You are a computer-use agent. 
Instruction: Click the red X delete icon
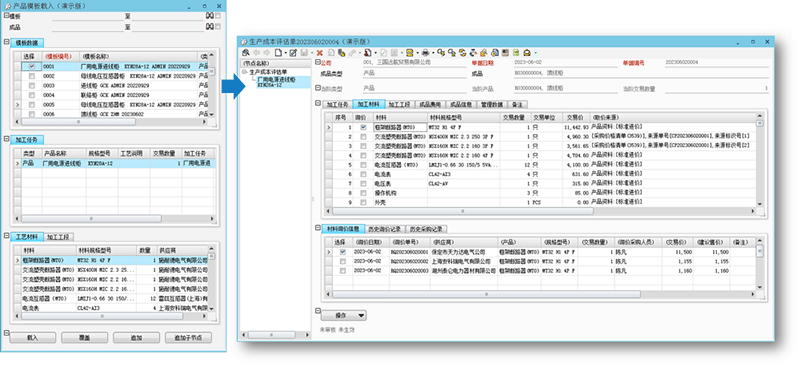coord(319,53)
